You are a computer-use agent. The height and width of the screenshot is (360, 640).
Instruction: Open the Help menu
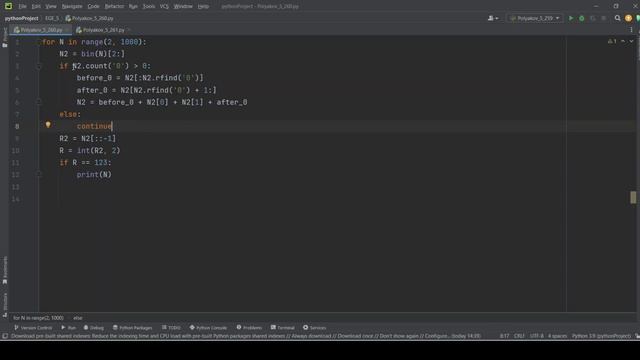[x=203, y=6]
